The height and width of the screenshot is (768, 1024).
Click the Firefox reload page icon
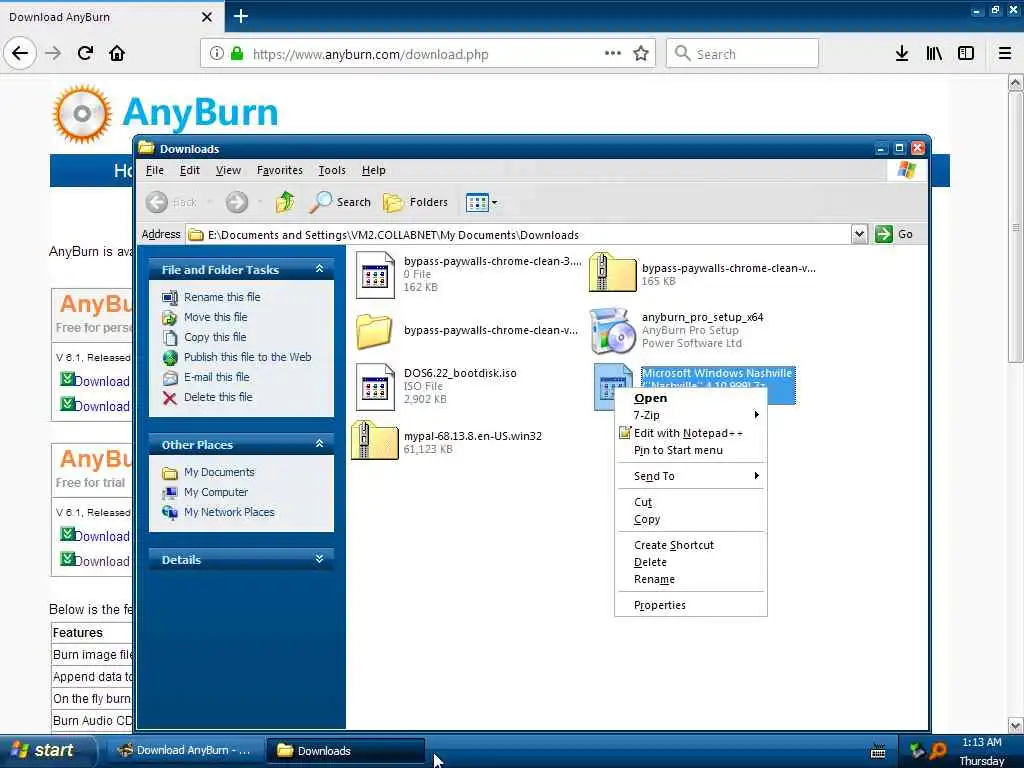[85, 54]
